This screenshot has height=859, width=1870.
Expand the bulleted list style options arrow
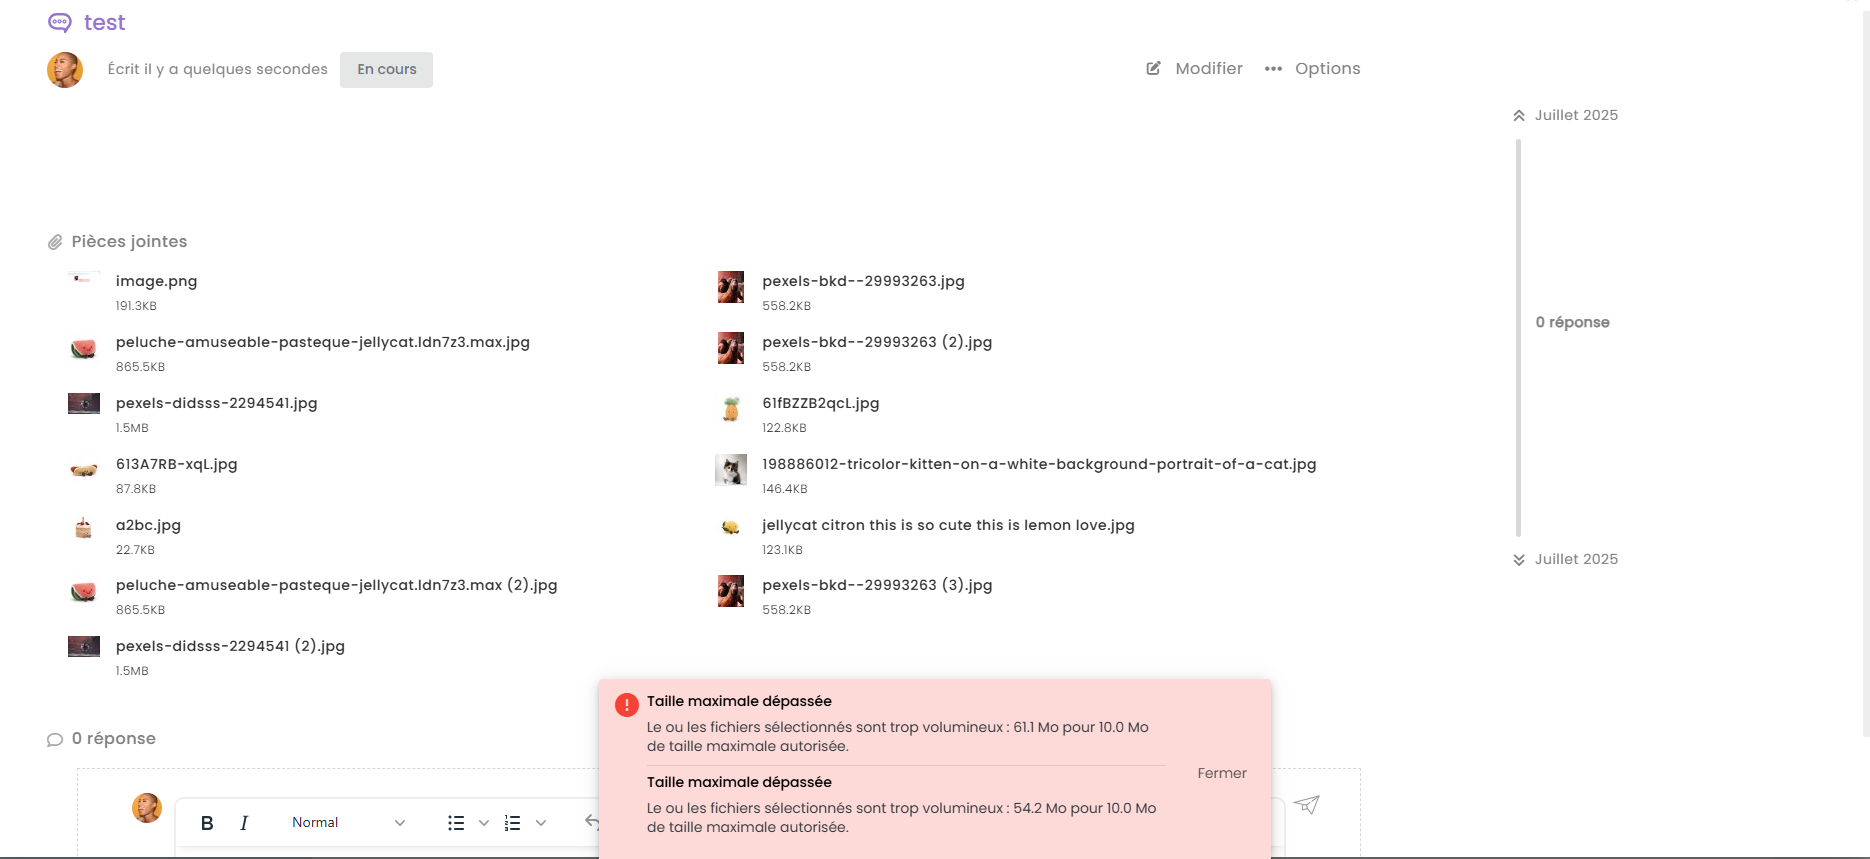[x=484, y=823]
